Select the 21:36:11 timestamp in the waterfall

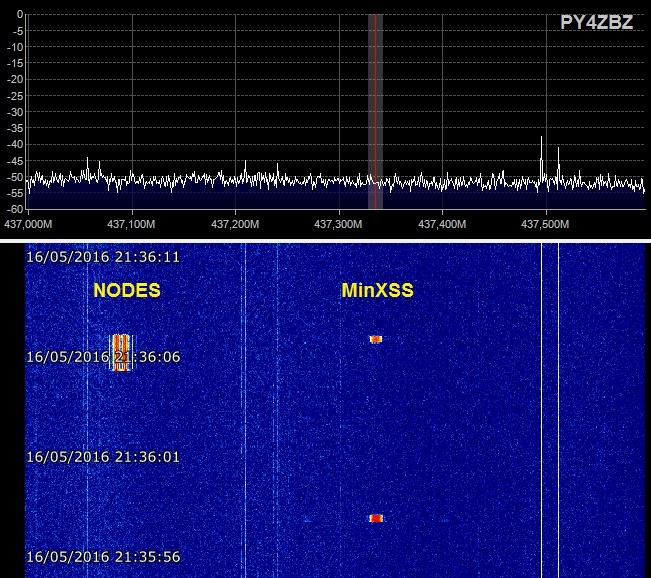[x=104, y=257]
